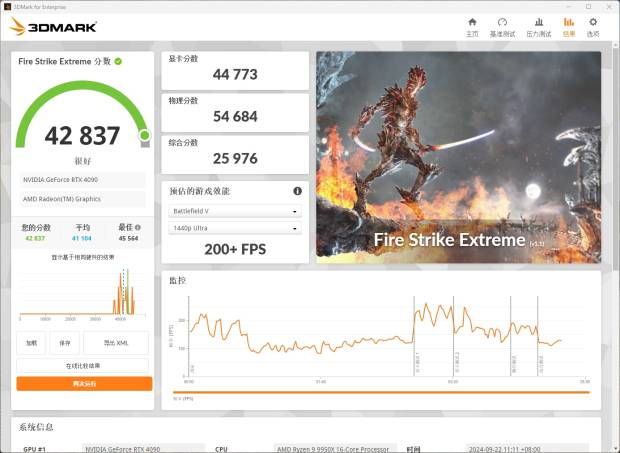Click the main score 42 837
The width and height of the screenshot is (620, 453).
[x=82, y=136]
